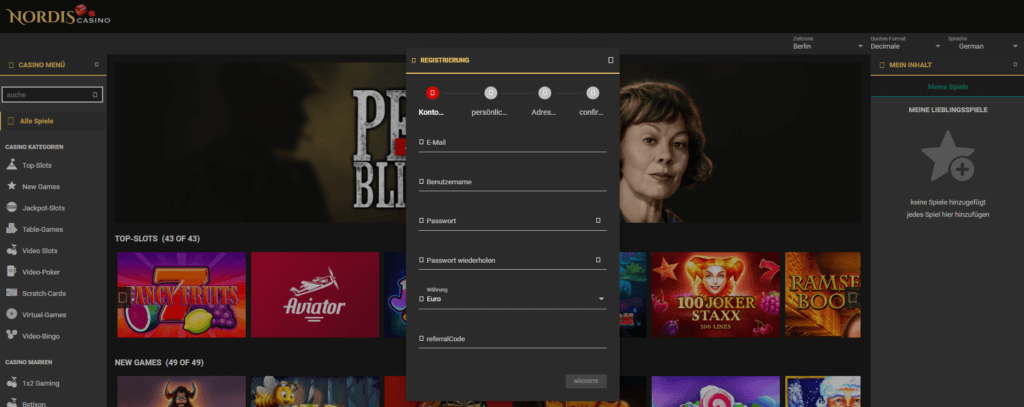Image resolution: width=1024 pixels, height=407 pixels.
Task: Switch to Meine Spiele tab
Action: [948, 87]
